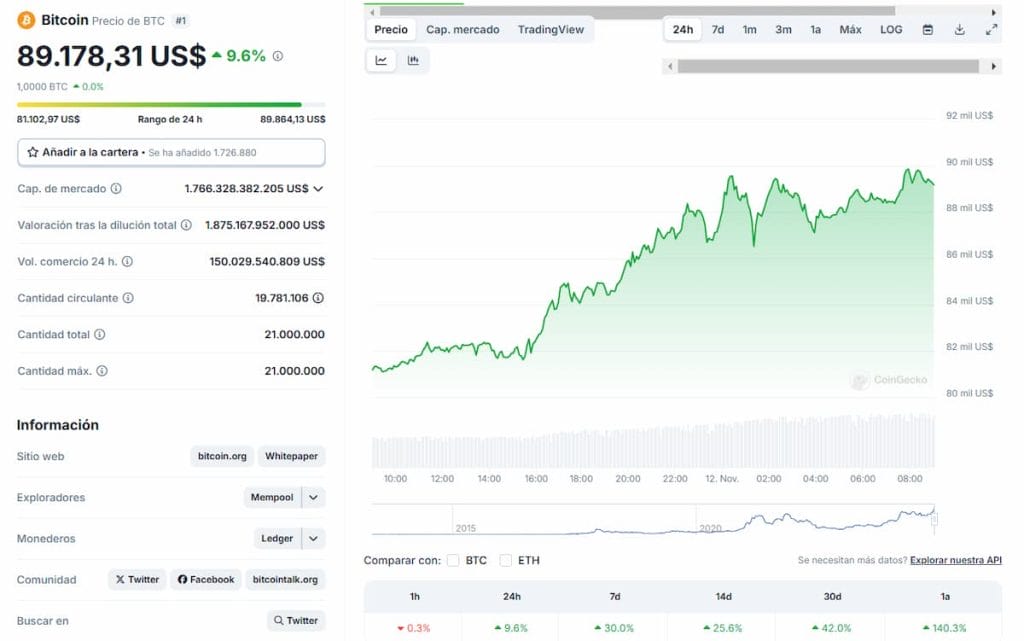Select the 1a time range

tap(816, 30)
